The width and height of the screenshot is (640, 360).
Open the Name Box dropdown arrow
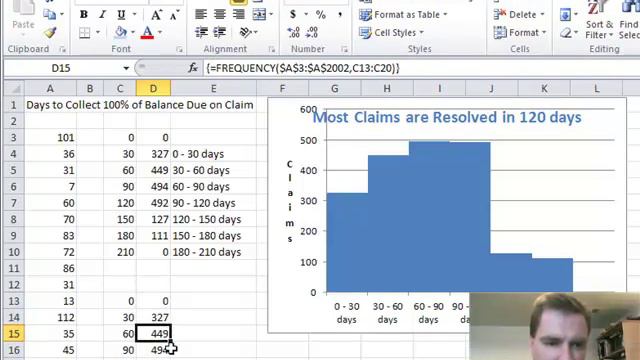tap(126, 68)
